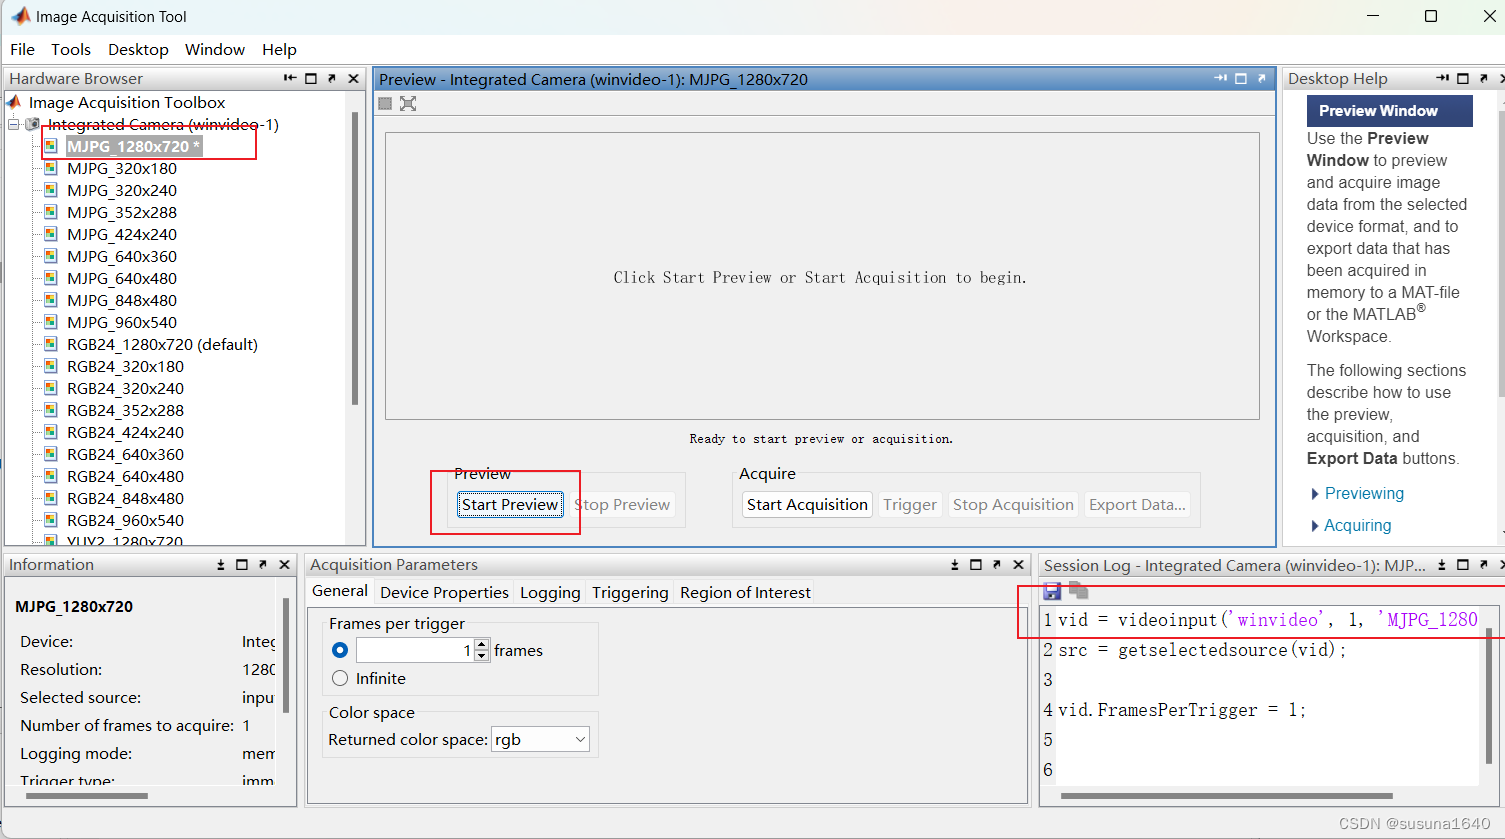
Task: Minimize the Preview panel
Action: (1220, 78)
